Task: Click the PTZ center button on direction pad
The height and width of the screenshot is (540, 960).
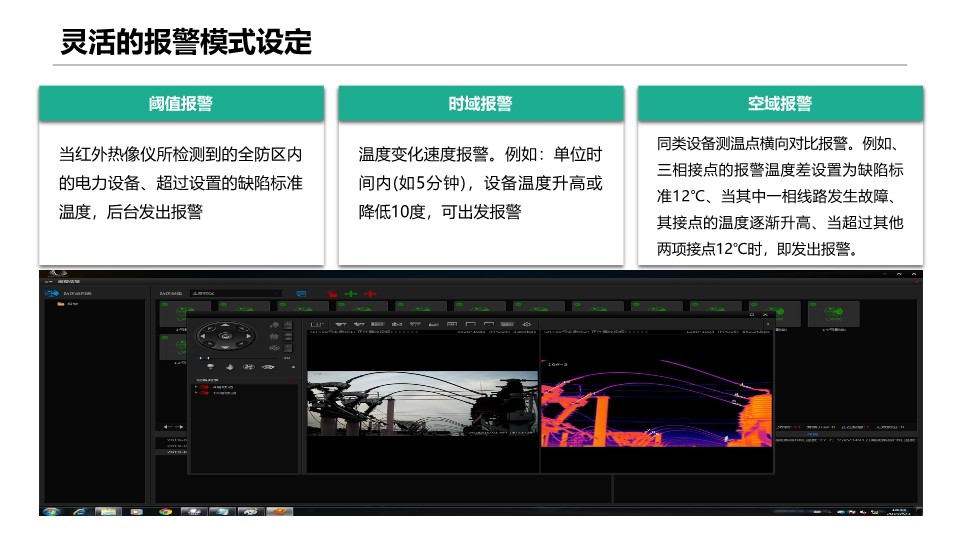Action: pos(226,338)
